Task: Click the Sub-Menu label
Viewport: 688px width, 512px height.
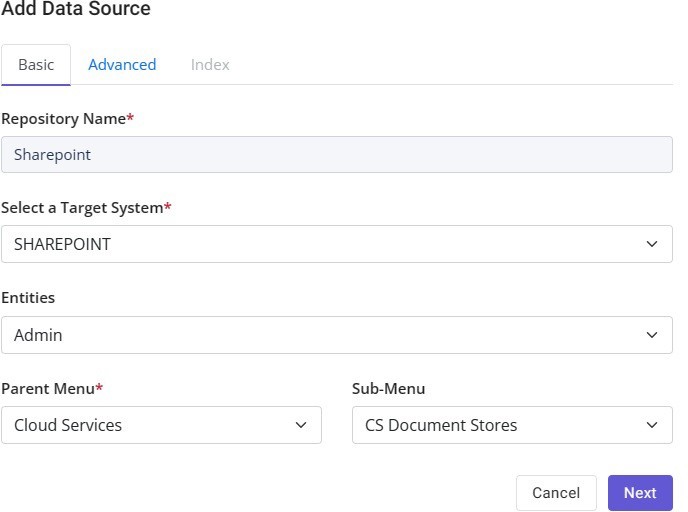Action: [x=389, y=389]
